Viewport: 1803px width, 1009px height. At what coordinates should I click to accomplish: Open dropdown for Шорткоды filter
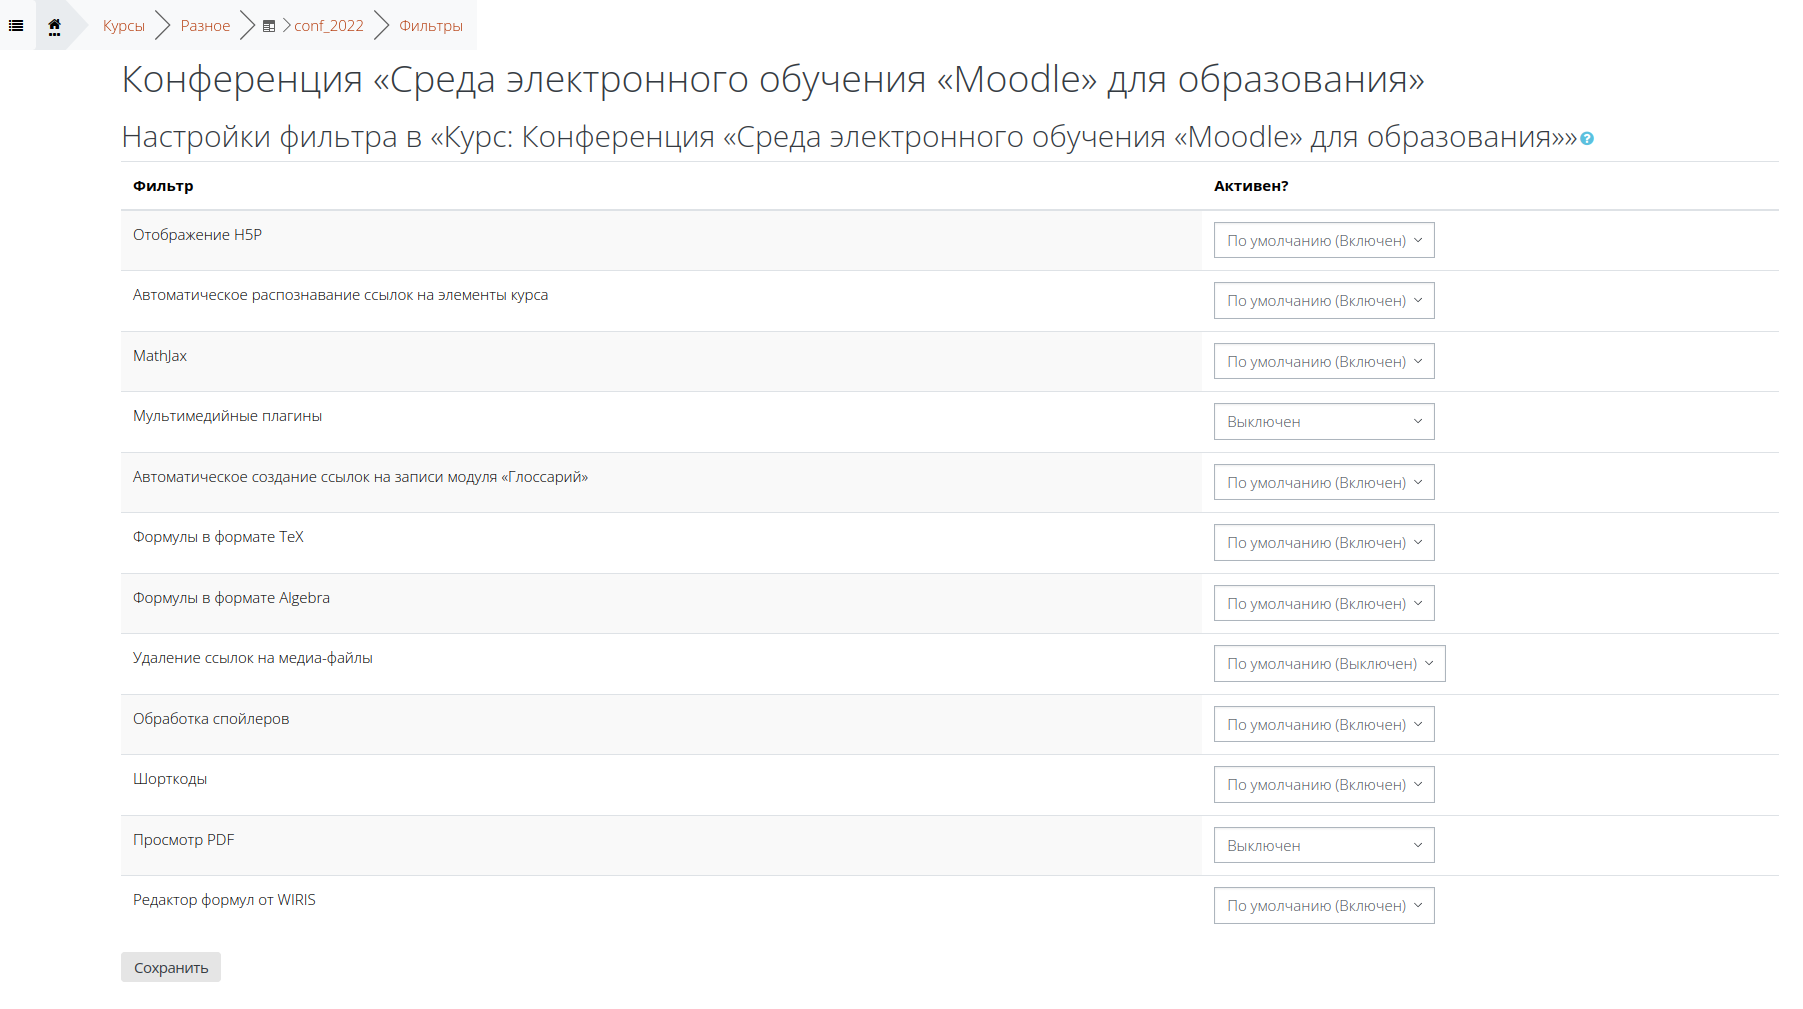tap(1324, 785)
